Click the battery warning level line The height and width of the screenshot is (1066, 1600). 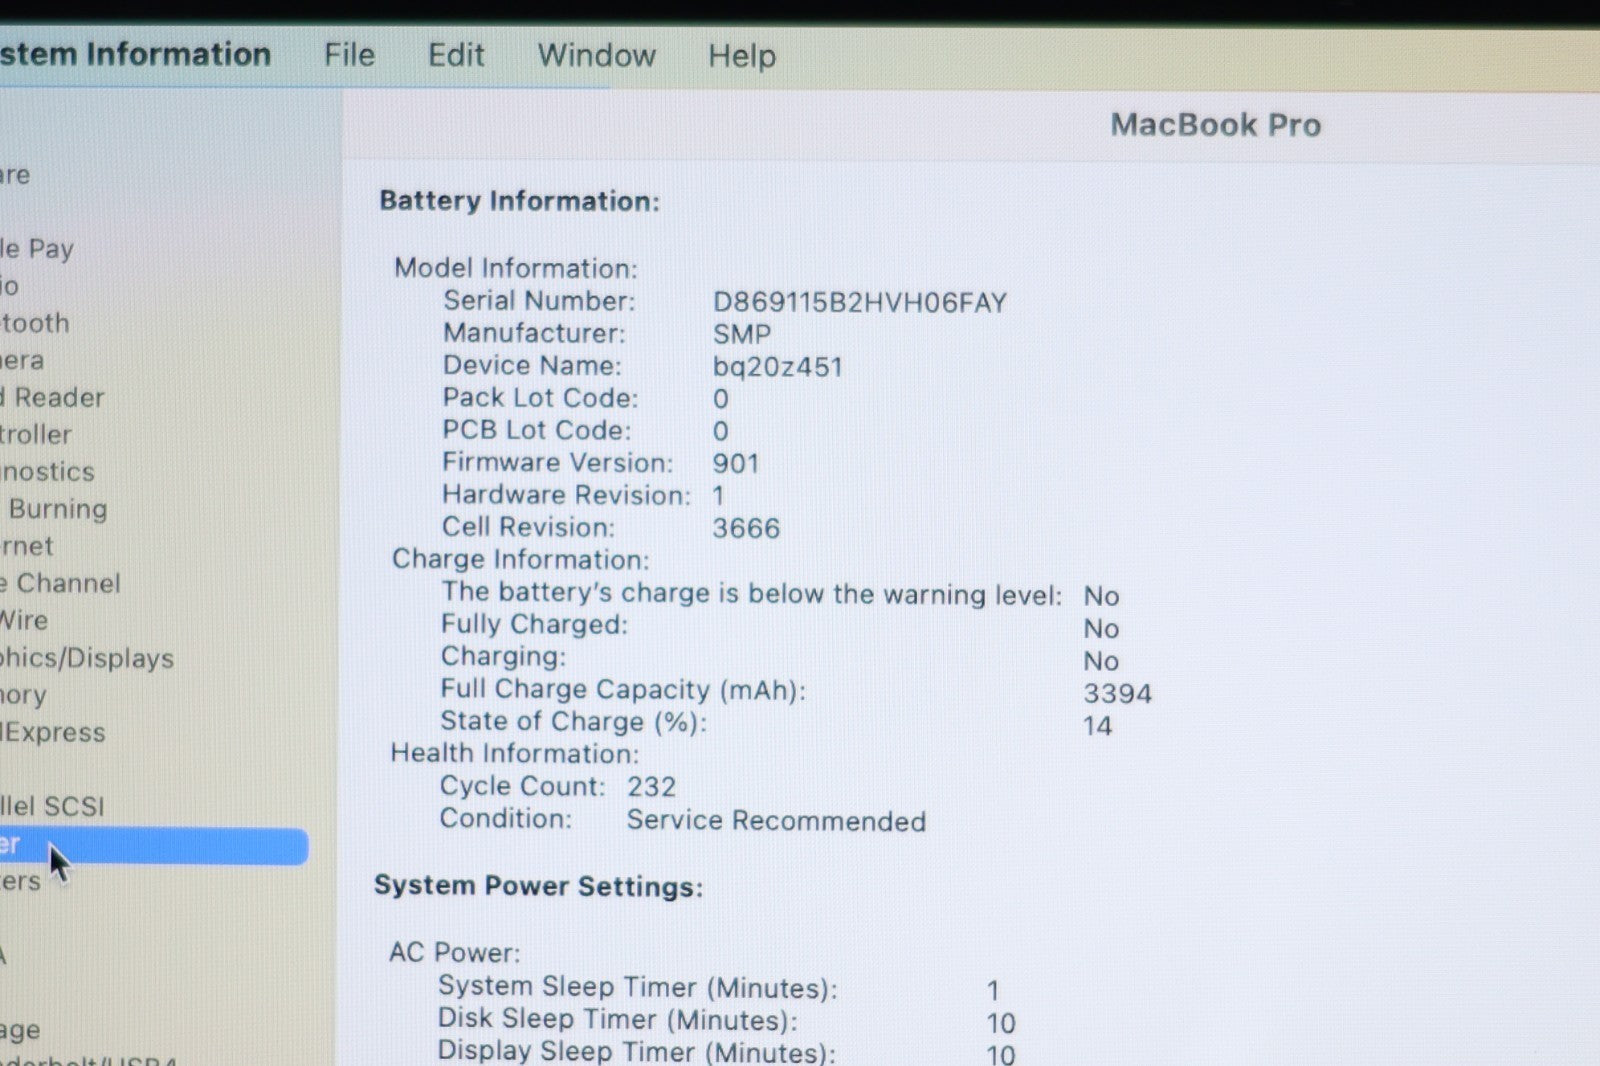pyautogui.click(x=780, y=594)
